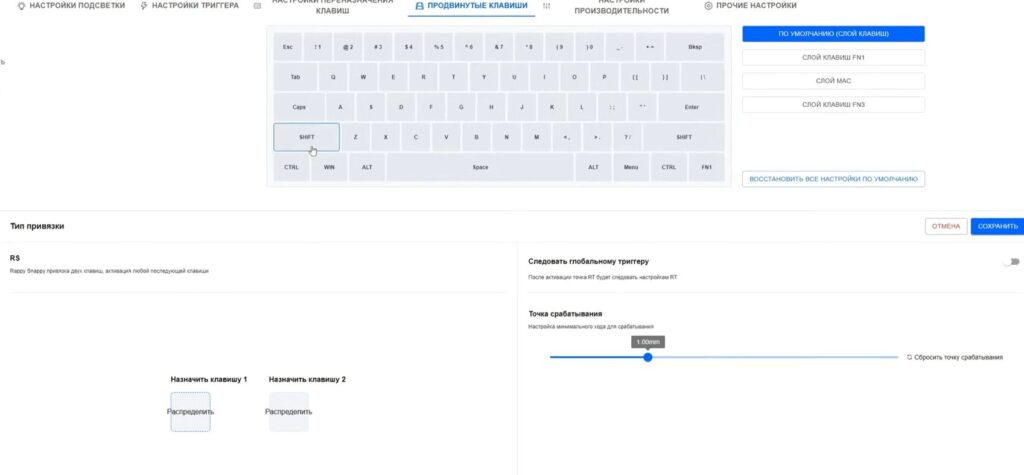
Task: Click the keyboard icon beside Продвинутые клавиши
Action: [x=418, y=6]
